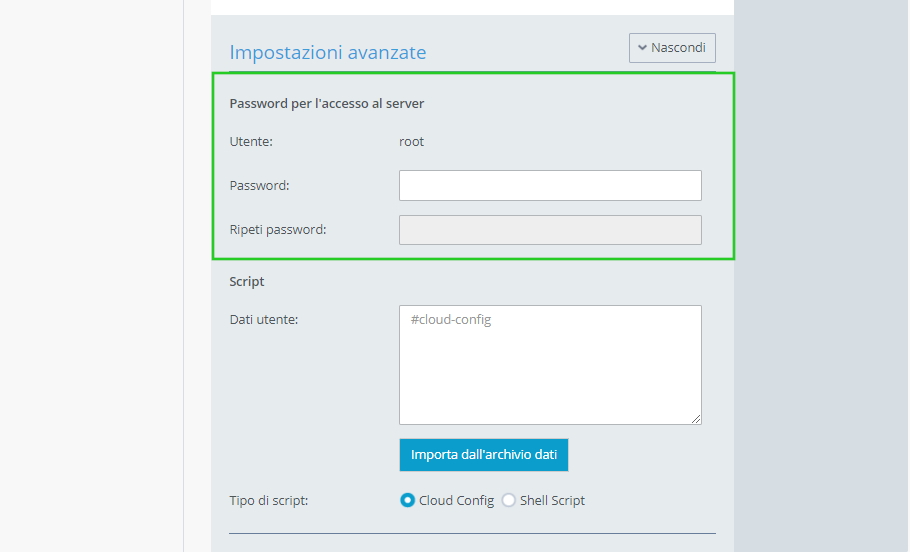Select the Shell Script radio button

click(508, 500)
